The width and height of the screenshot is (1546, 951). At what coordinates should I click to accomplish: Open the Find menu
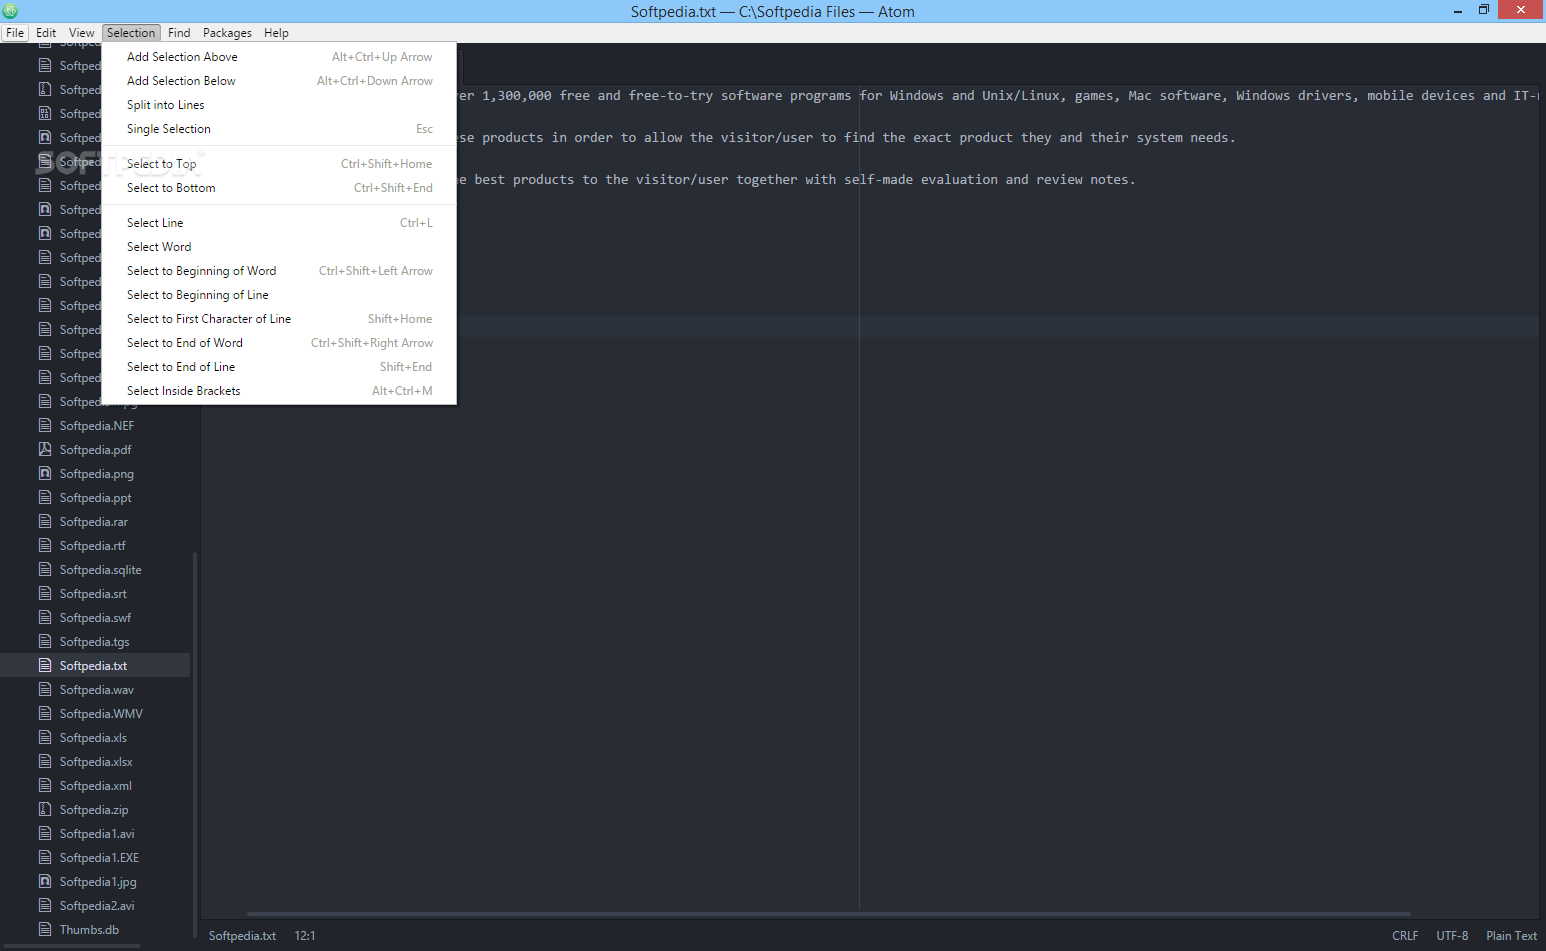click(x=179, y=33)
